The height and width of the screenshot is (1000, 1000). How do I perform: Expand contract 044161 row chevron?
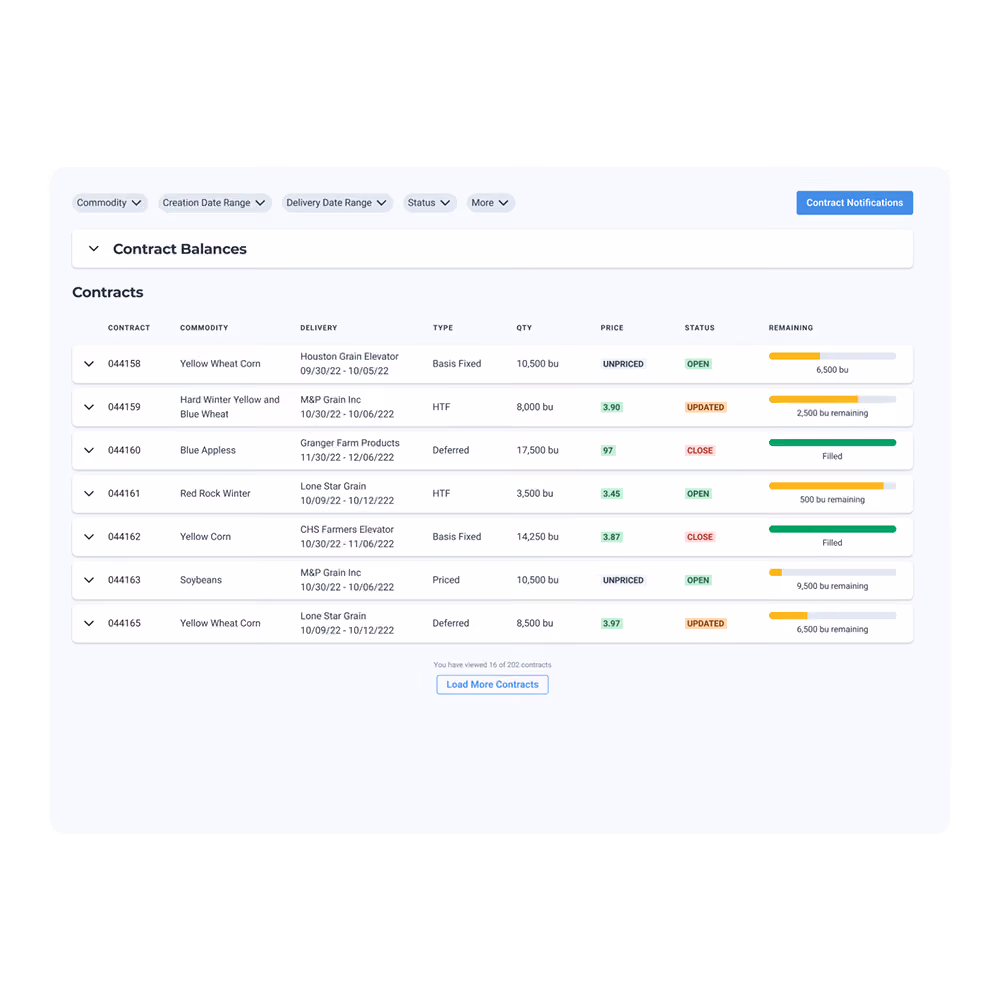pos(89,494)
